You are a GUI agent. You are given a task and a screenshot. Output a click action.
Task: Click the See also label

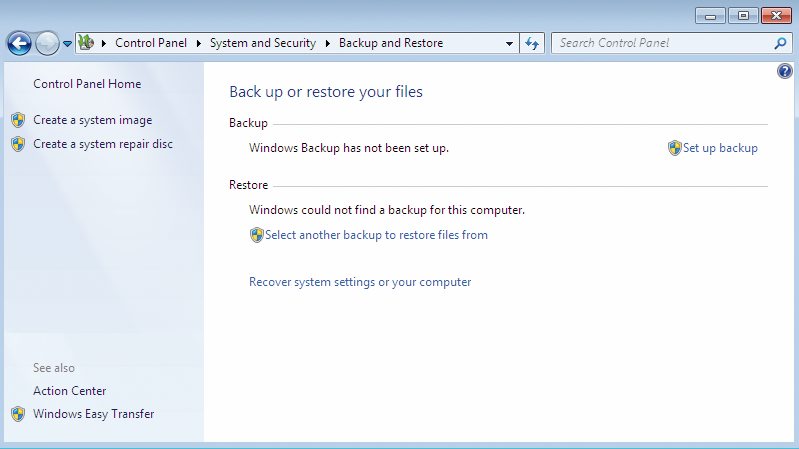[x=54, y=367]
